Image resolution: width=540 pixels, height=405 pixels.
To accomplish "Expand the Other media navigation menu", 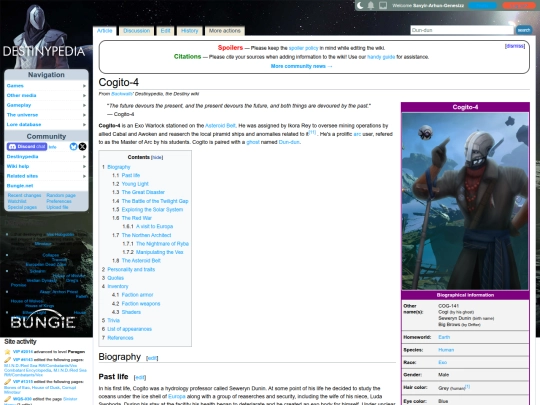I will (x=46, y=95).
